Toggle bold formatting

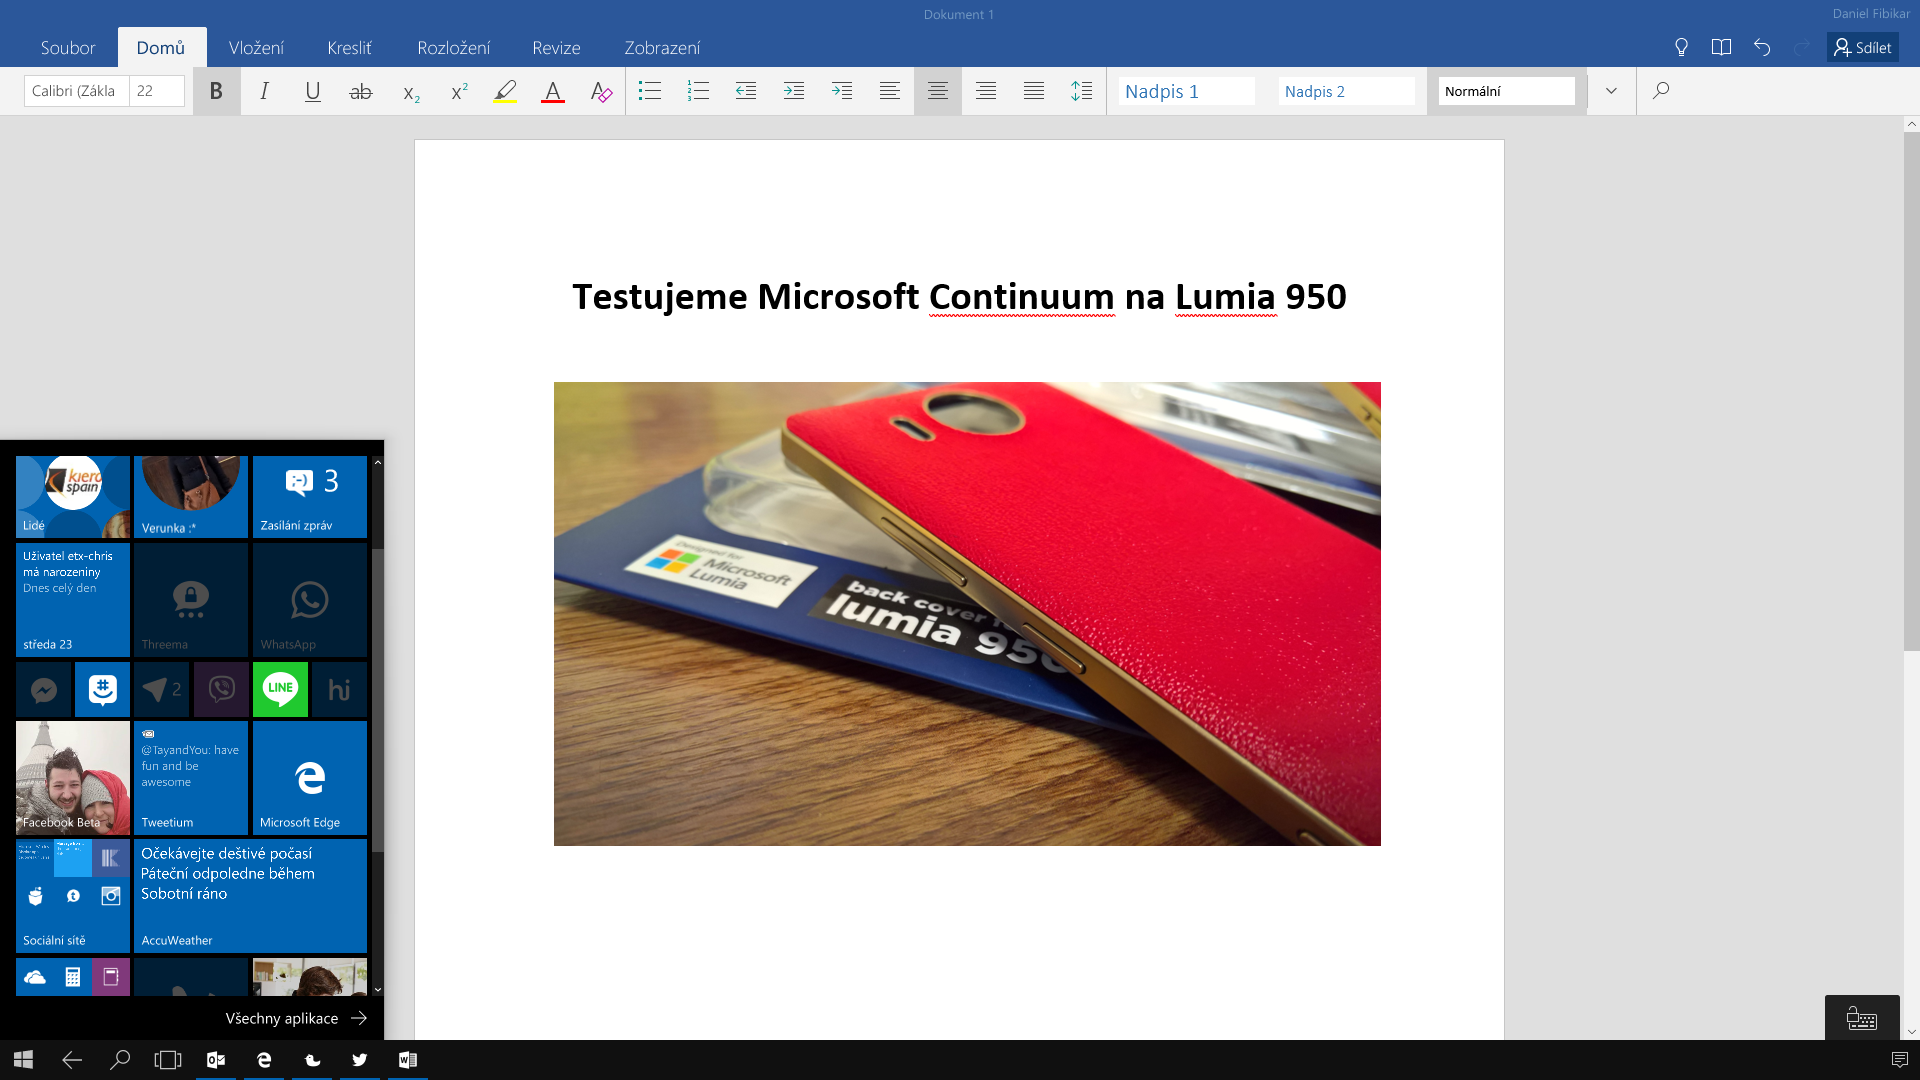coord(216,91)
